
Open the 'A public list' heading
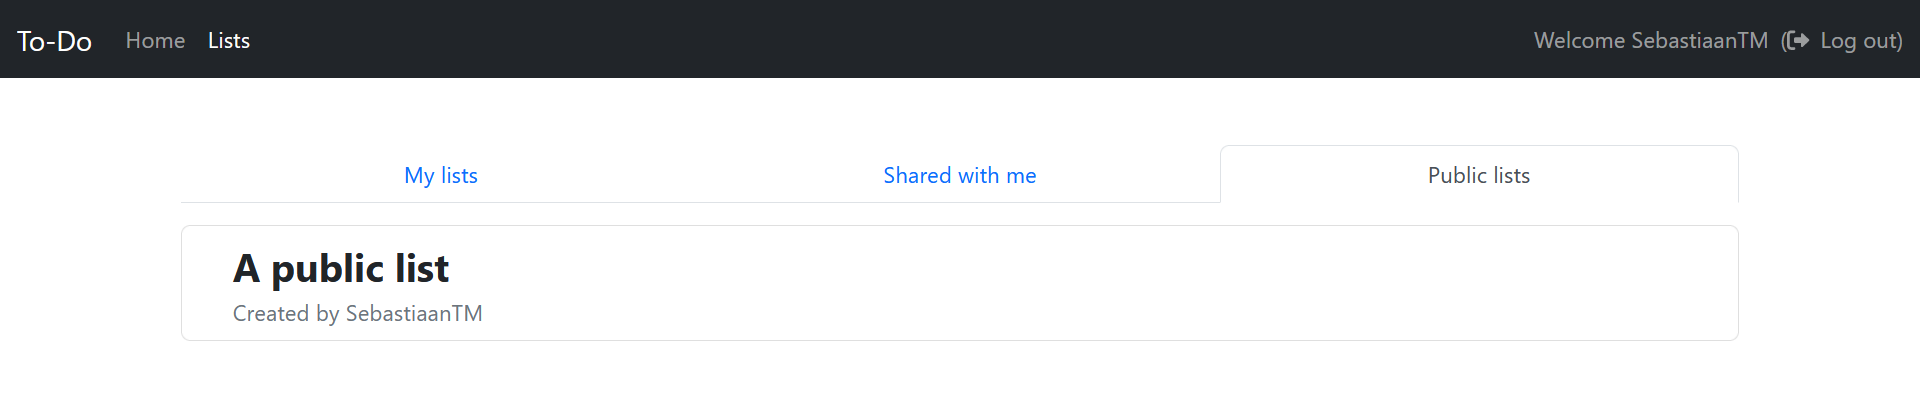tap(341, 269)
